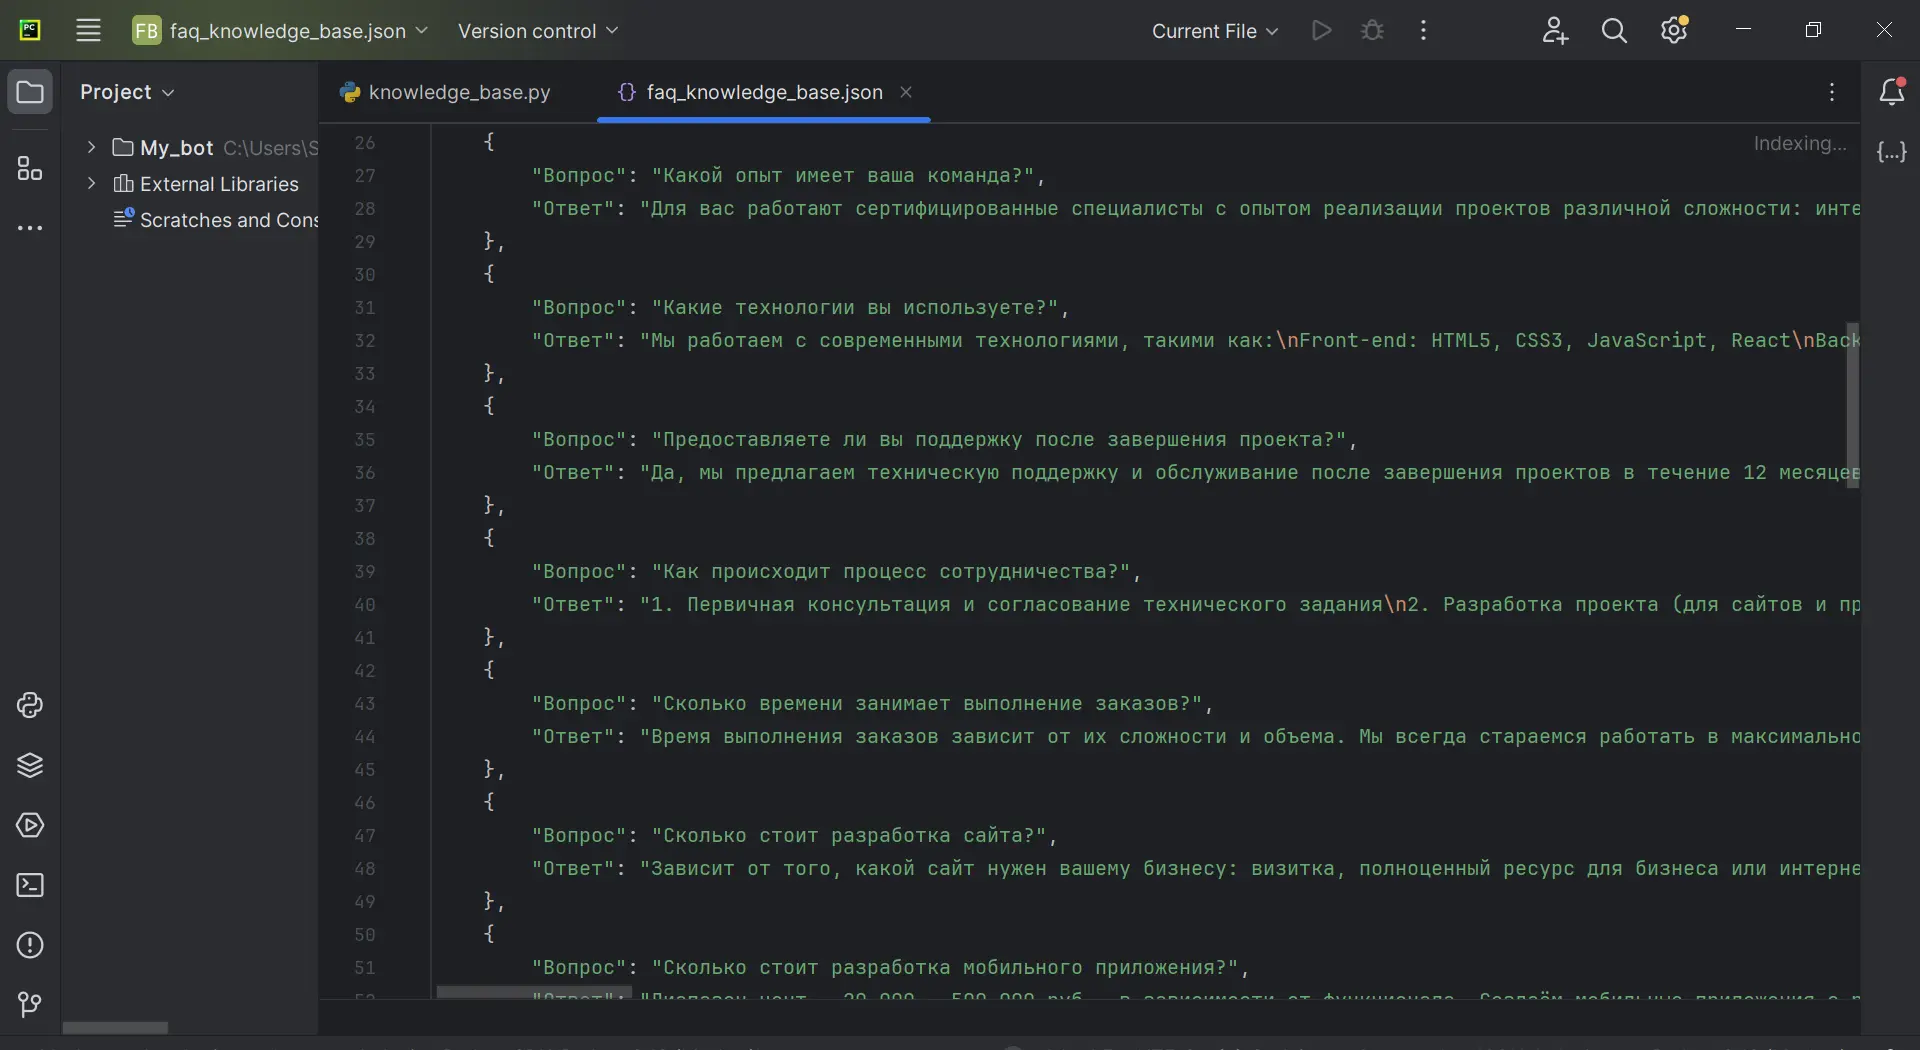Open the Python Packages tool window
Viewport: 1920px width, 1050px height.
coord(30,765)
